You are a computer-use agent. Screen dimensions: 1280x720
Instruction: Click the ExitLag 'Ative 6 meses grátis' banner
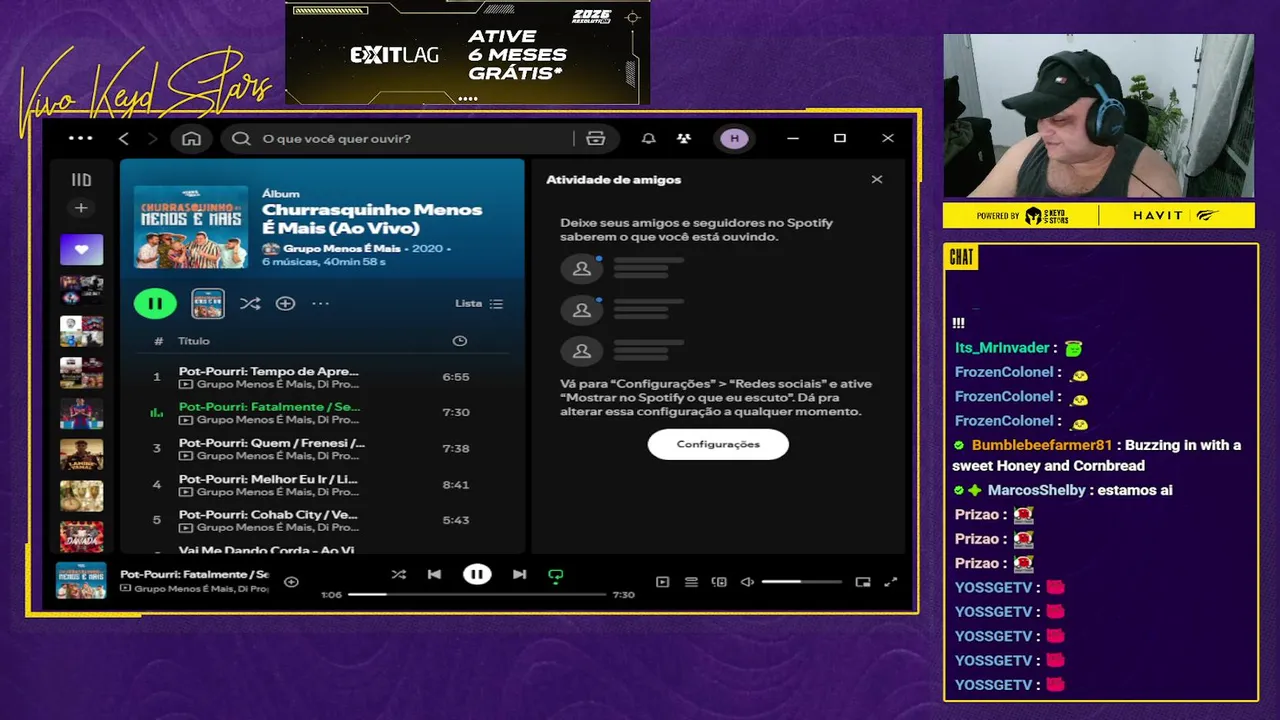click(x=468, y=53)
